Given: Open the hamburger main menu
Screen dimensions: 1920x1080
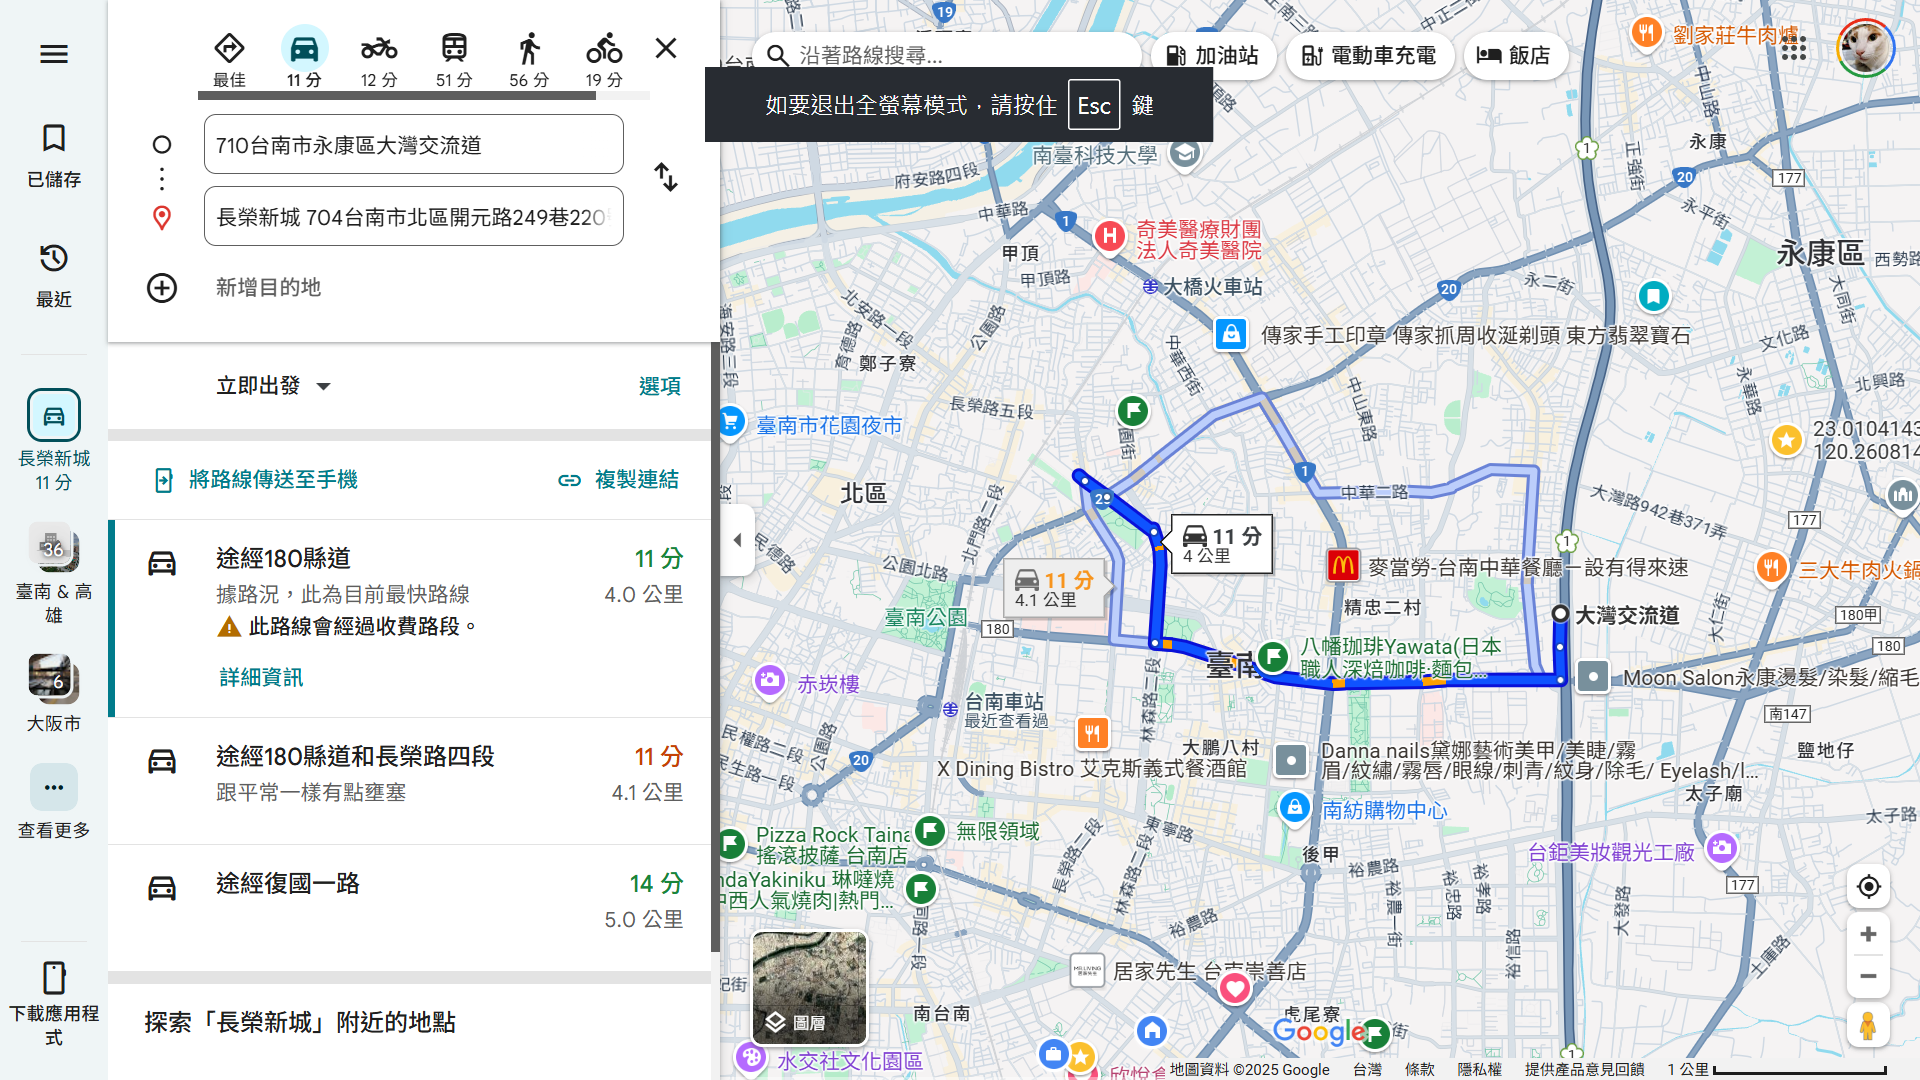Looking at the screenshot, I should [54, 54].
